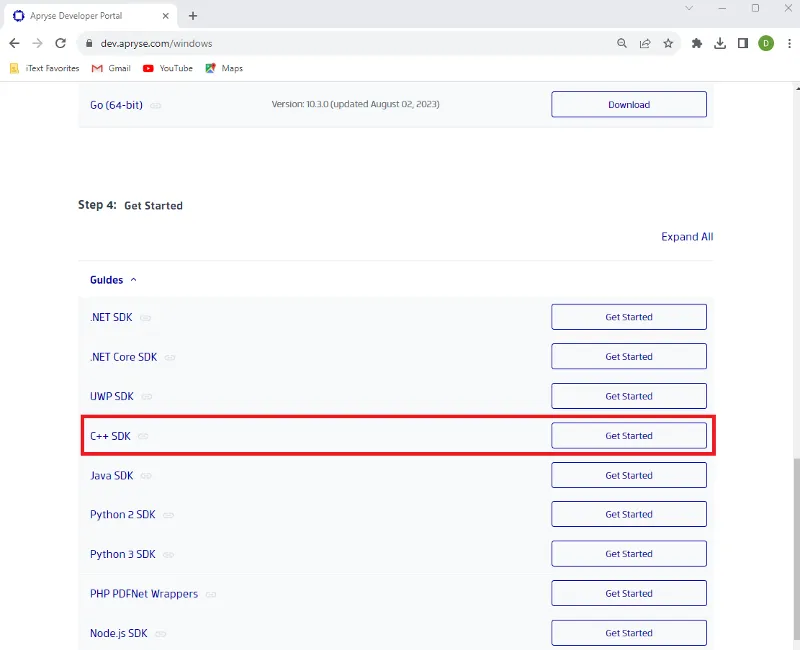Go back to the previous page

[14, 43]
